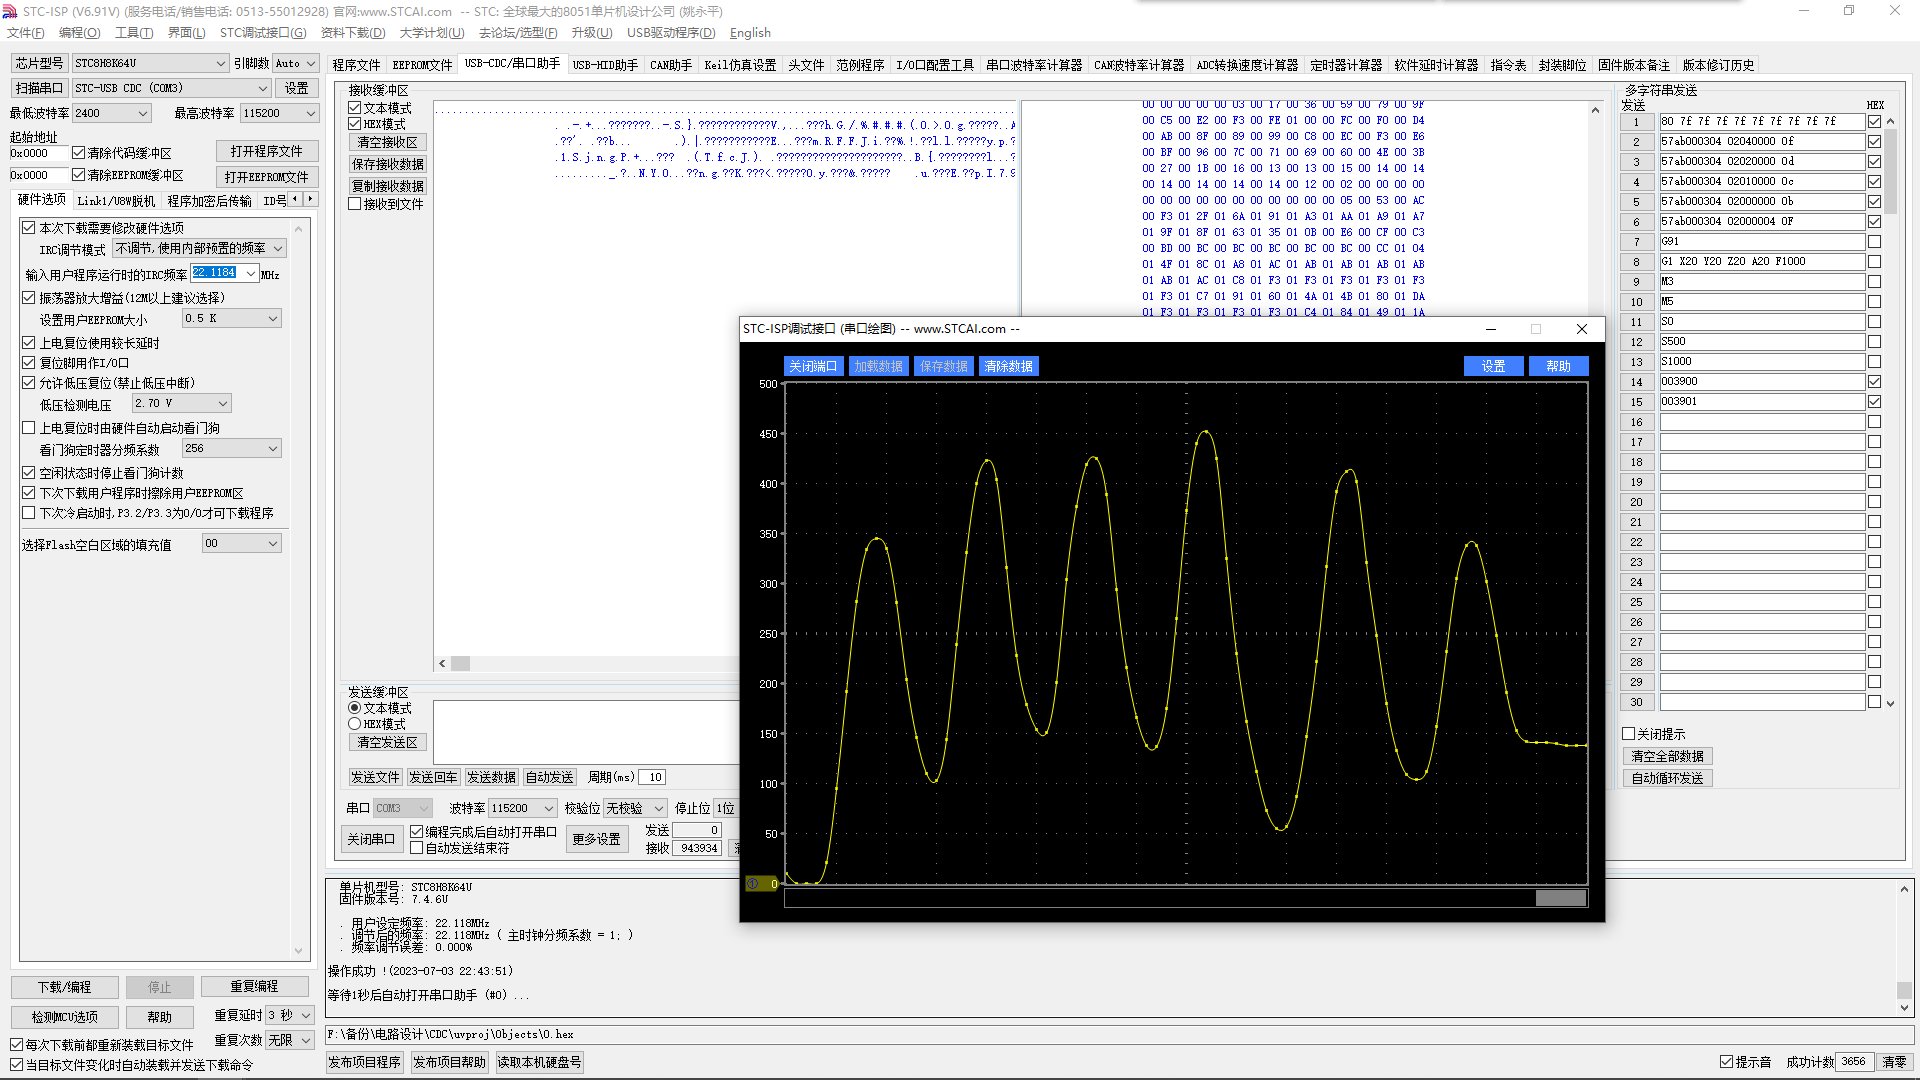Switch to USB-HID助手 tab
The image size is (1920, 1080).
[x=605, y=65]
